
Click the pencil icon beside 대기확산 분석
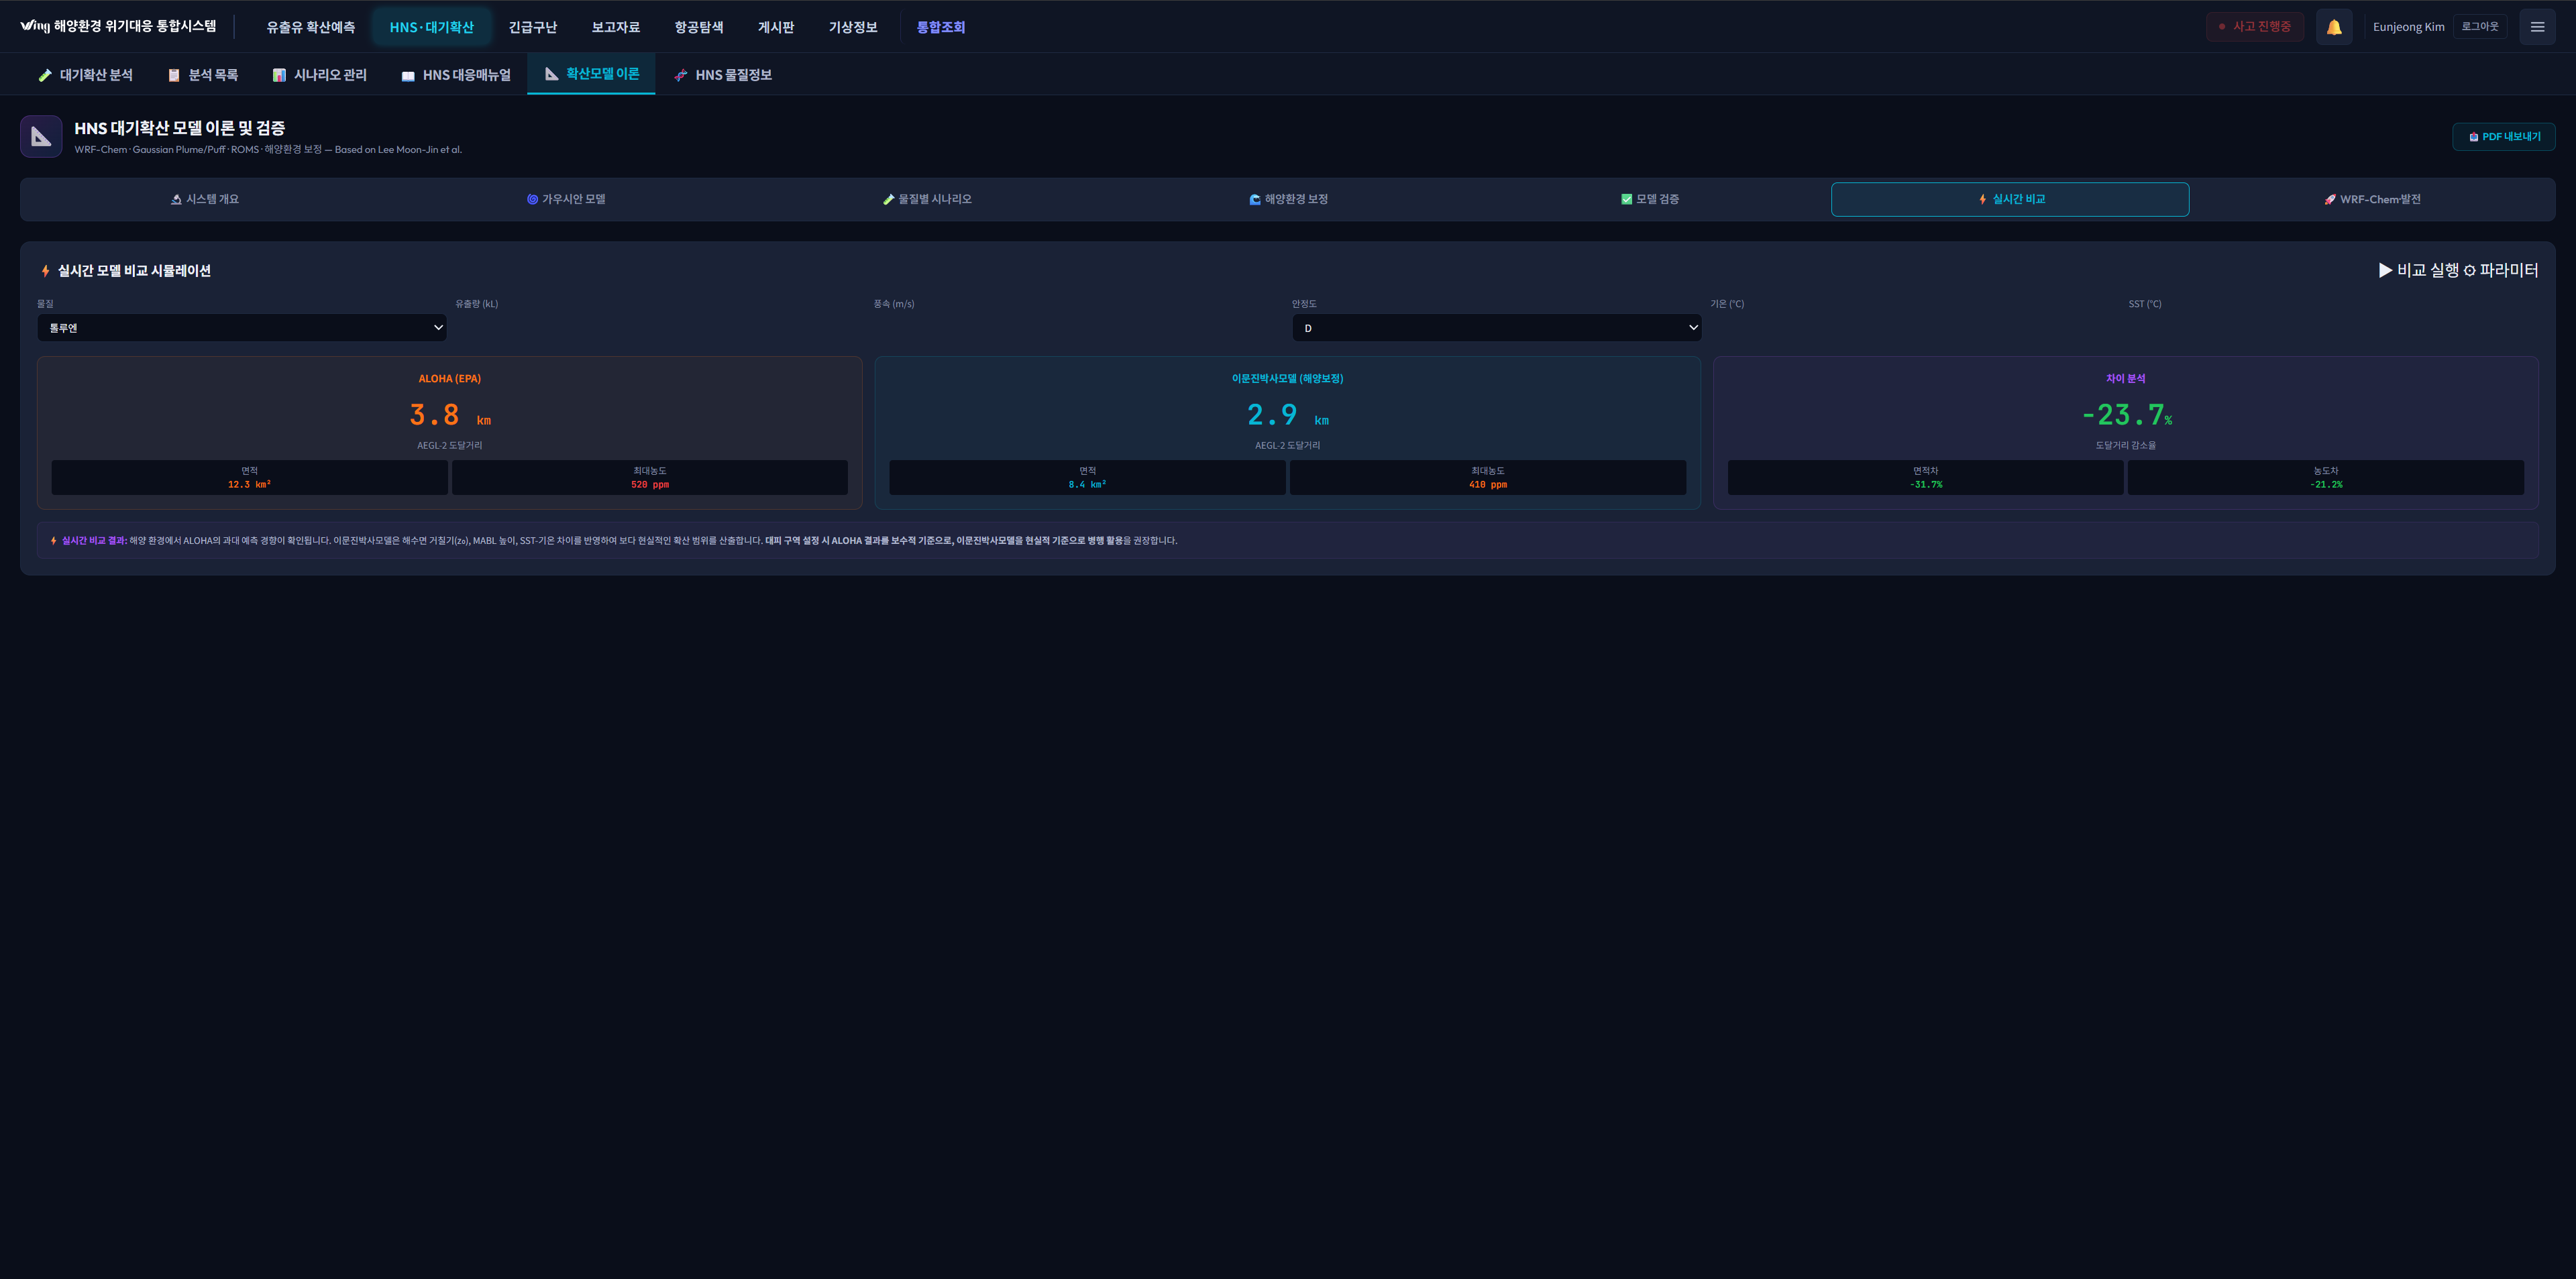click(x=45, y=75)
